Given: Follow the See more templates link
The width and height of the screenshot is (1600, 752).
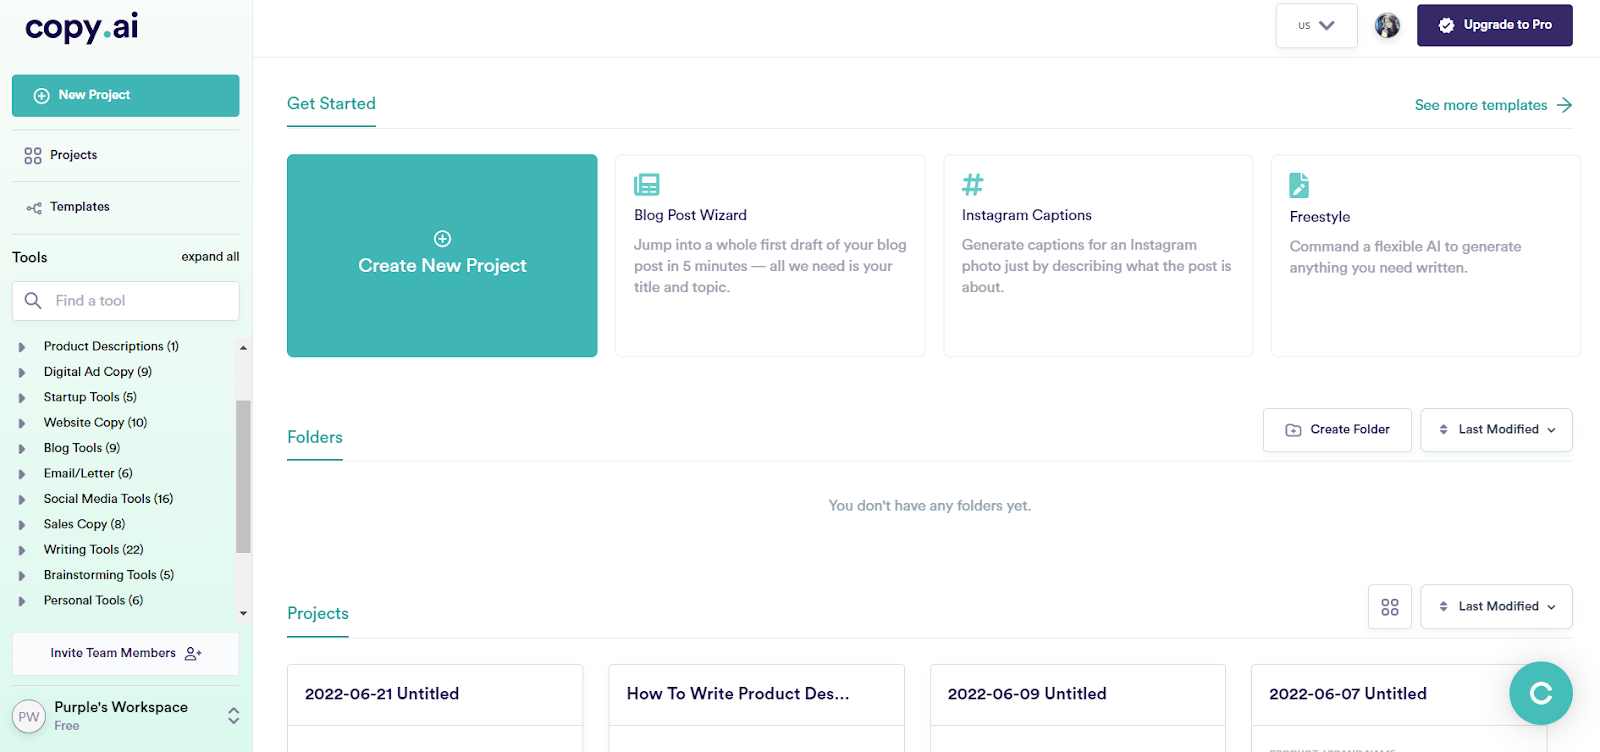Looking at the screenshot, I should pyautogui.click(x=1493, y=105).
